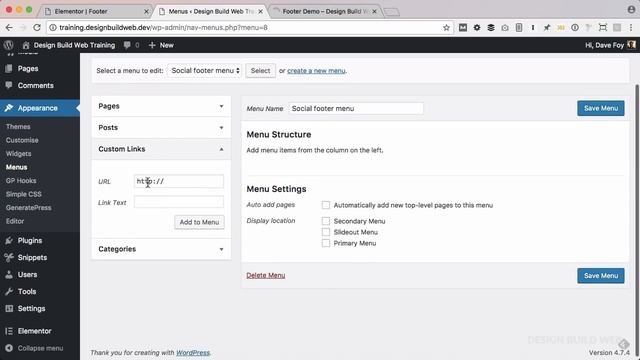
Task: Click the Select menu button
Action: [x=260, y=71]
